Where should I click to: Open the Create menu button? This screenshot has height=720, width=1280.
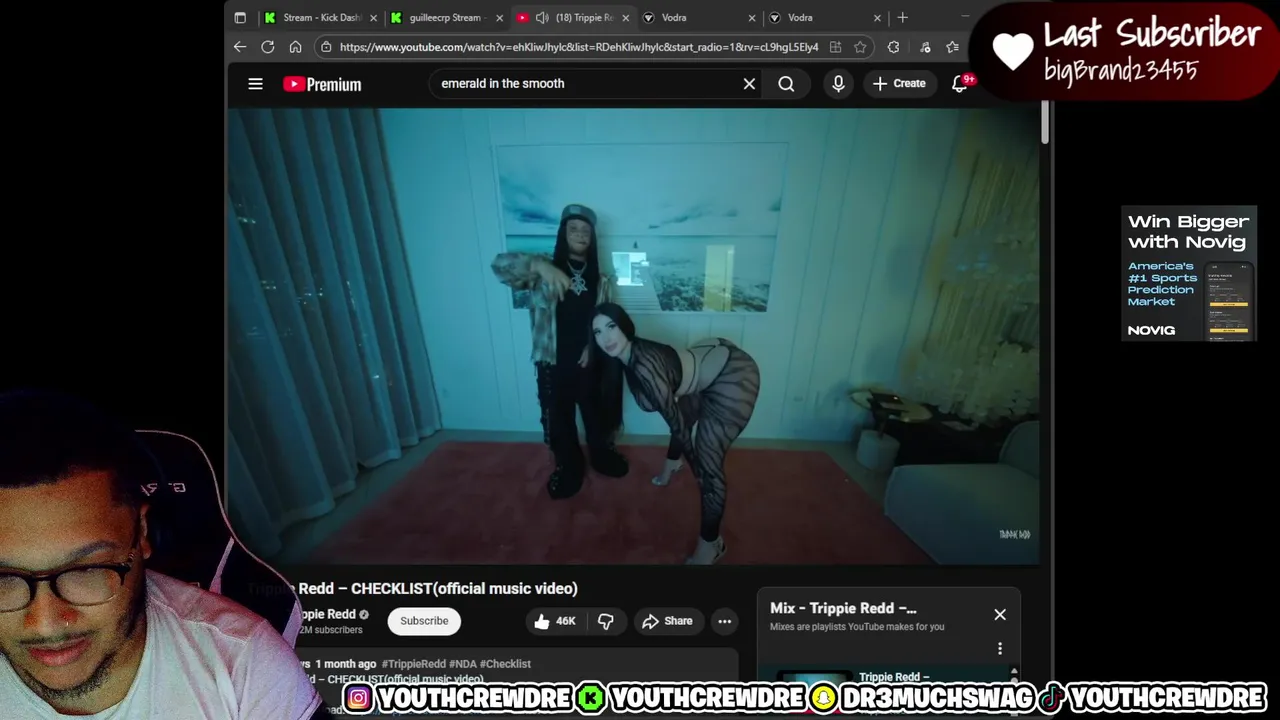899,84
